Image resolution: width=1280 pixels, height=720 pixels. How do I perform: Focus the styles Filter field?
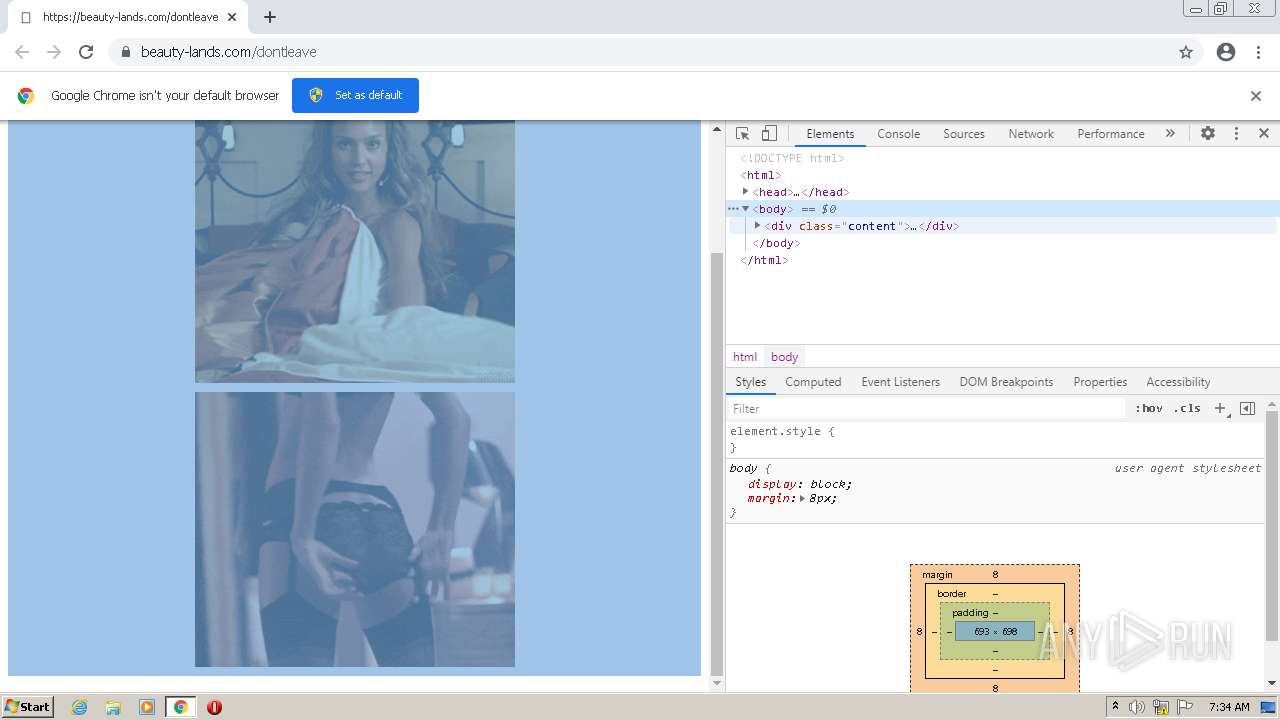click(x=926, y=408)
